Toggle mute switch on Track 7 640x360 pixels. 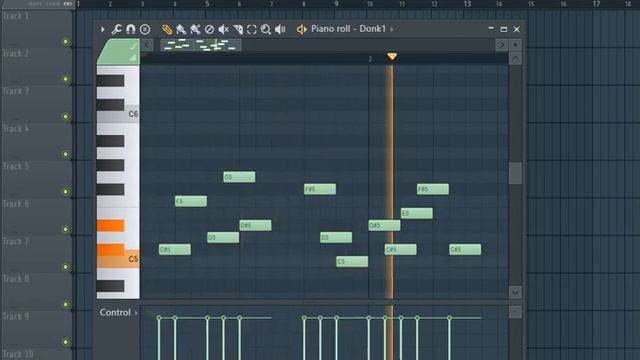pos(66,267)
